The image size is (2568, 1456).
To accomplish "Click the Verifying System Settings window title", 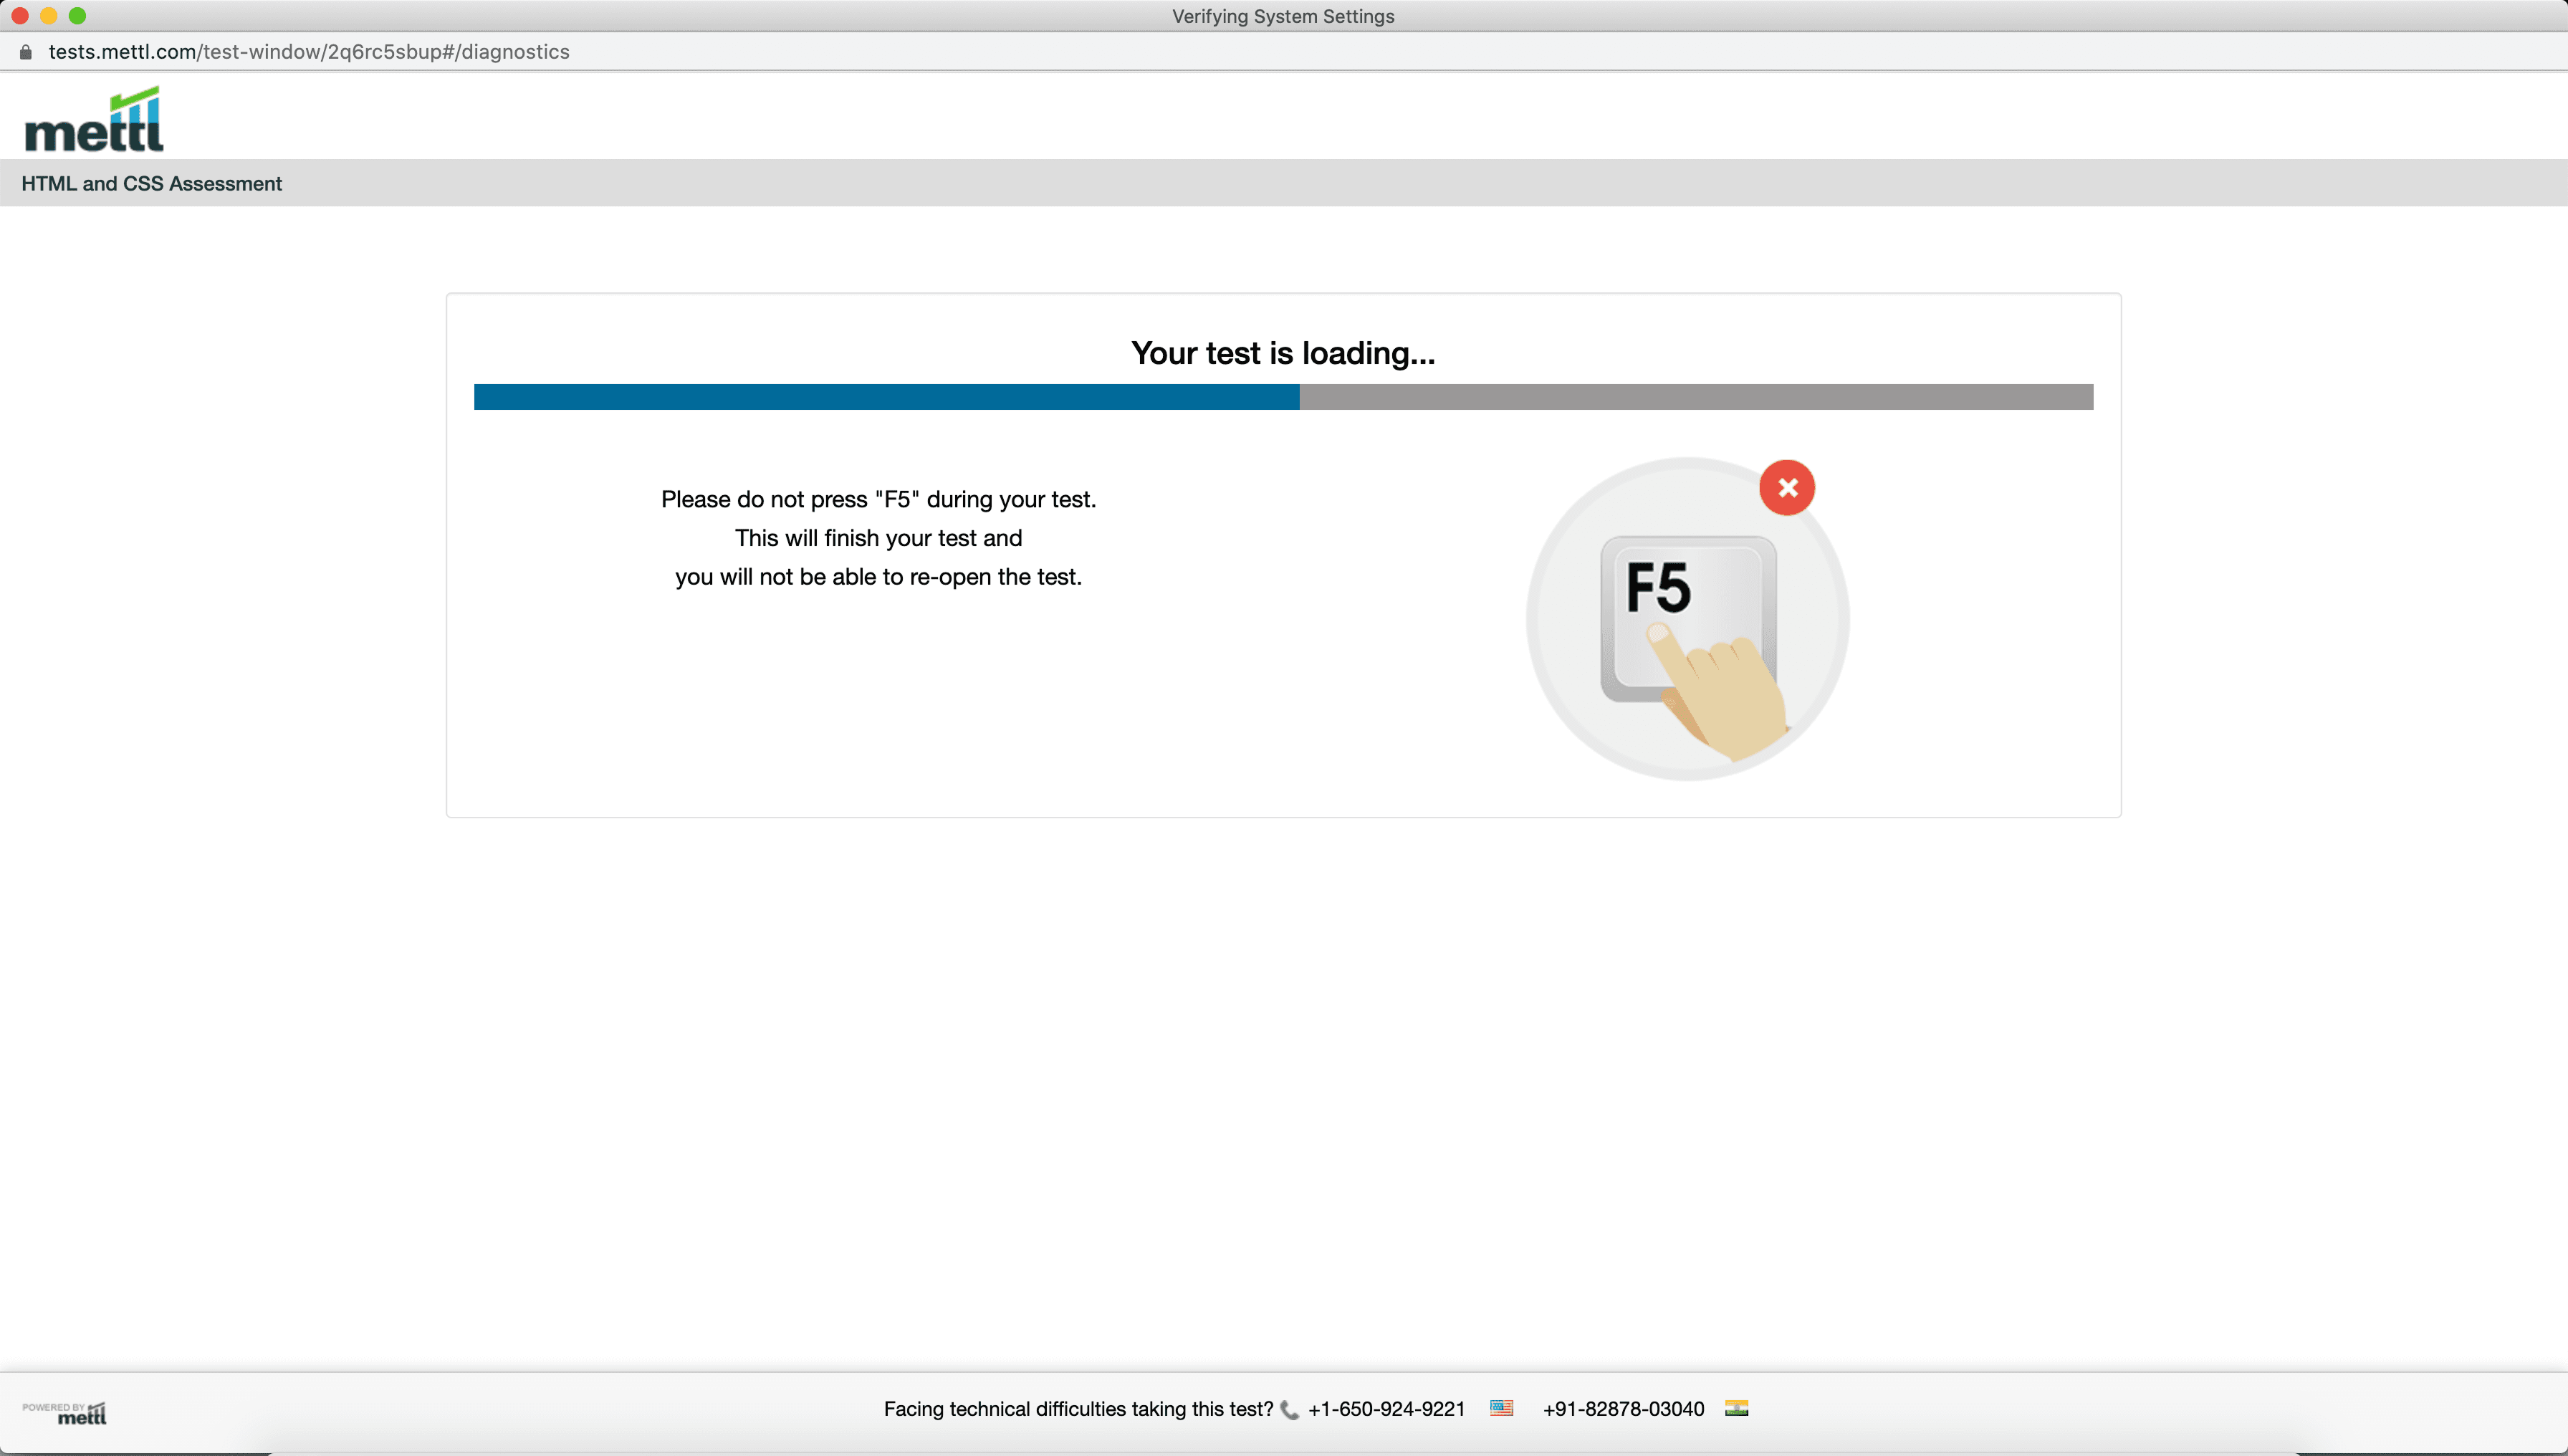I will (x=1283, y=16).
